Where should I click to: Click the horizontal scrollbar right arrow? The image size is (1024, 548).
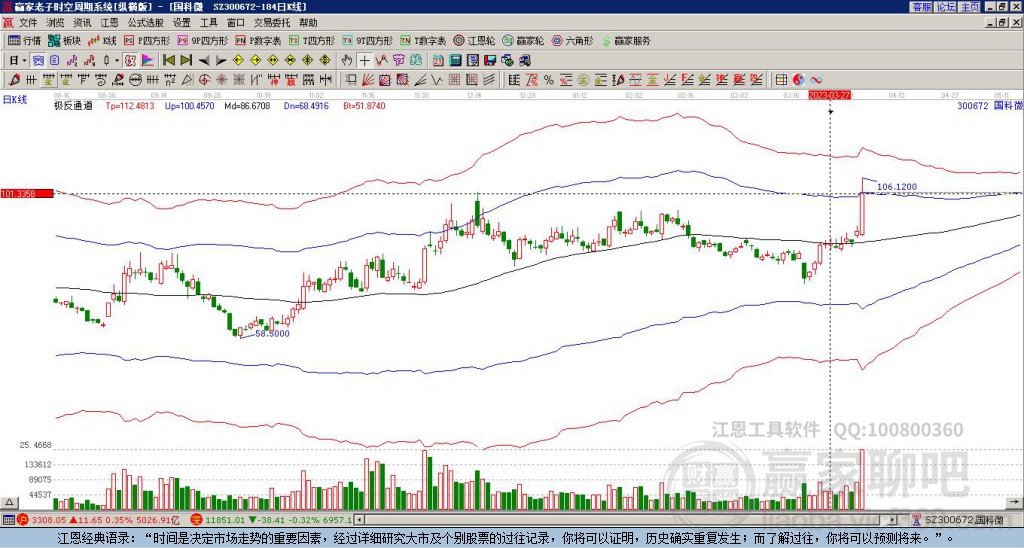click(x=893, y=520)
